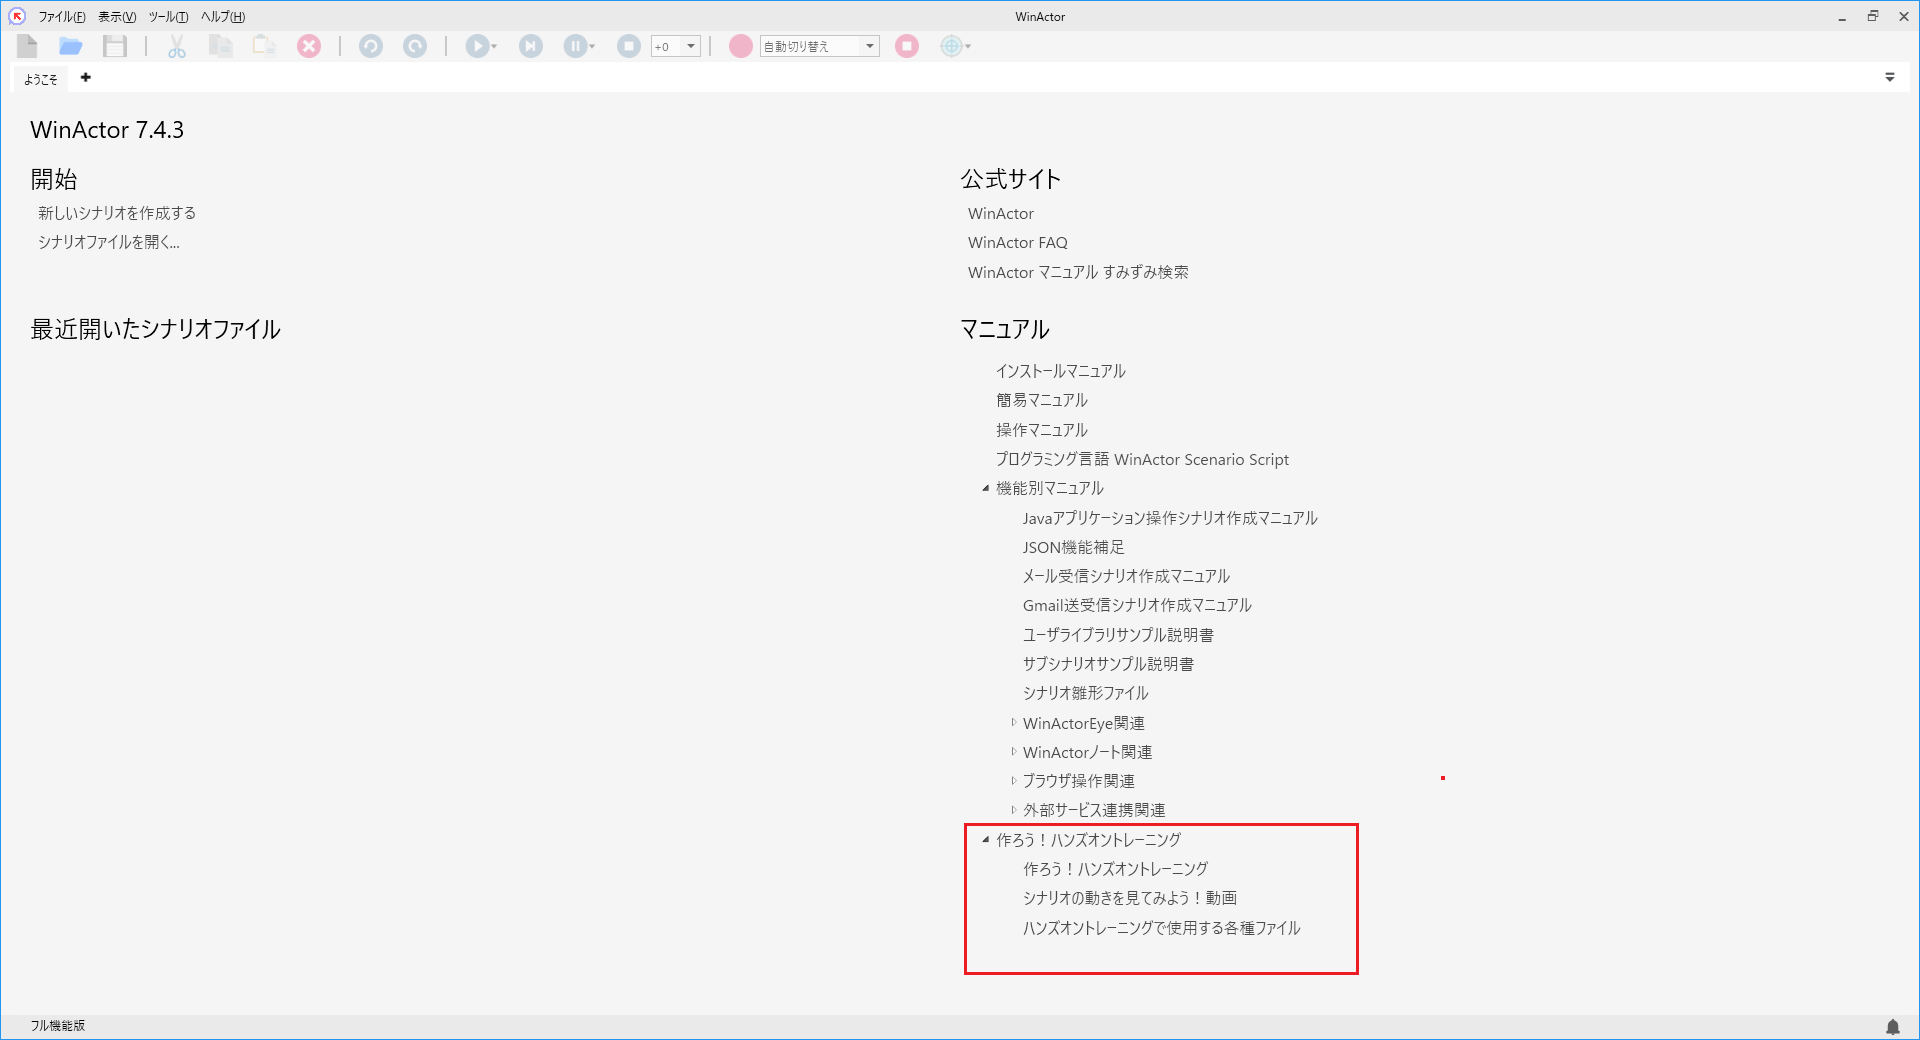Image resolution: width=1920 pixels, height=1040 pixels.
Task: Click the open scenario folder icon
Action: pos(70,46)
